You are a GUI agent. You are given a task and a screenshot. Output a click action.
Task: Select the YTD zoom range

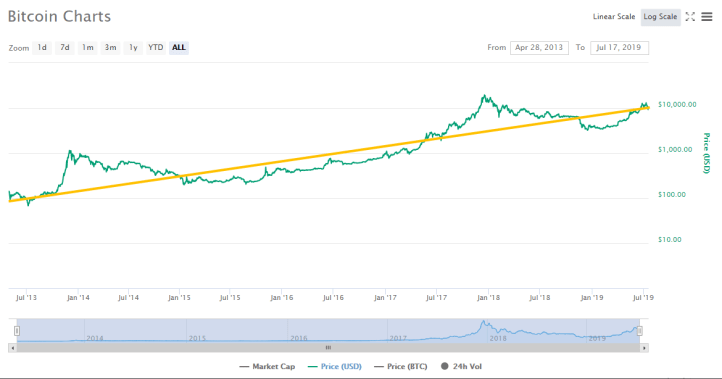click(156, 47)
